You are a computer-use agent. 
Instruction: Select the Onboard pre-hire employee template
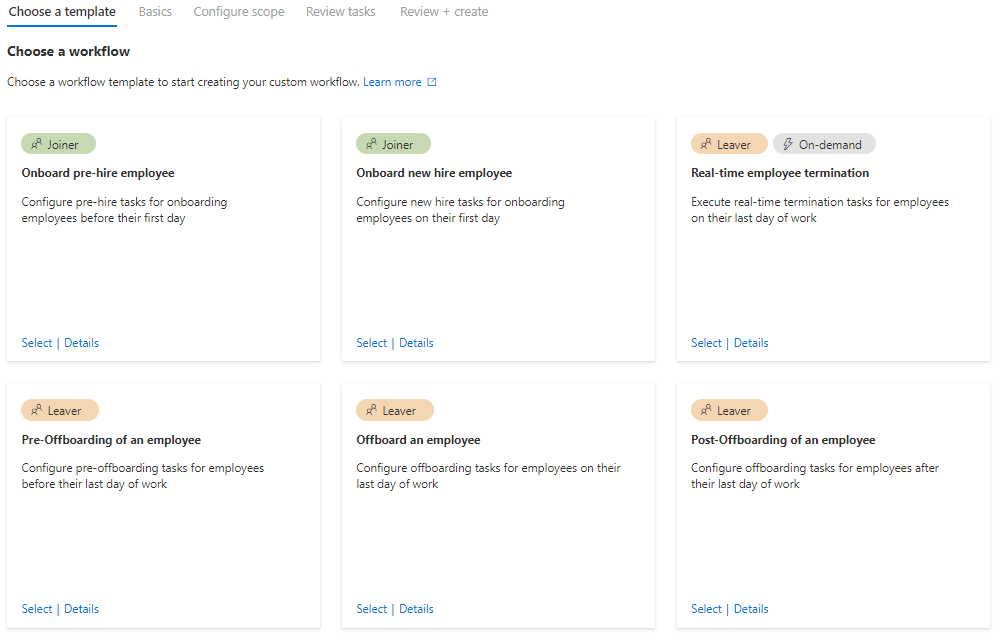(37, 343)
